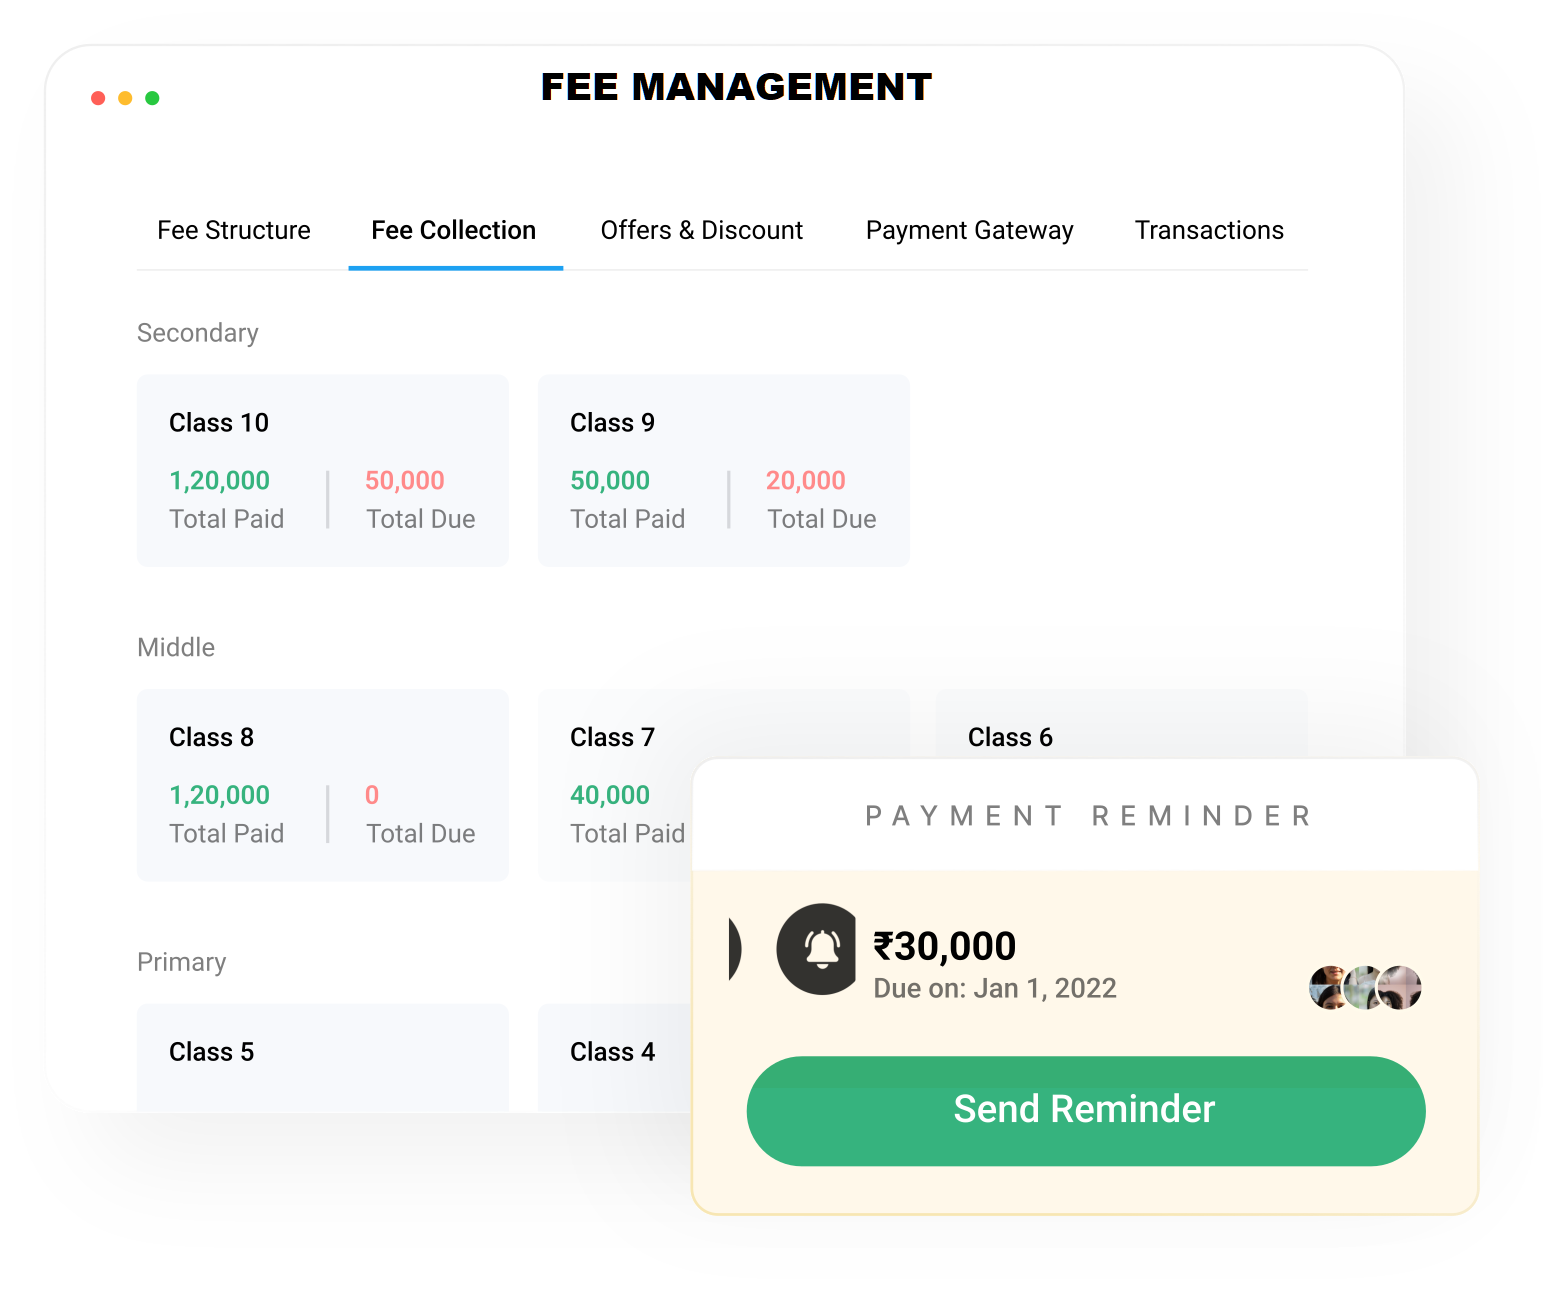Click the partially hidden dark circle icon
Viewport: 1559px width, 1294px height.
coord(735,948)
